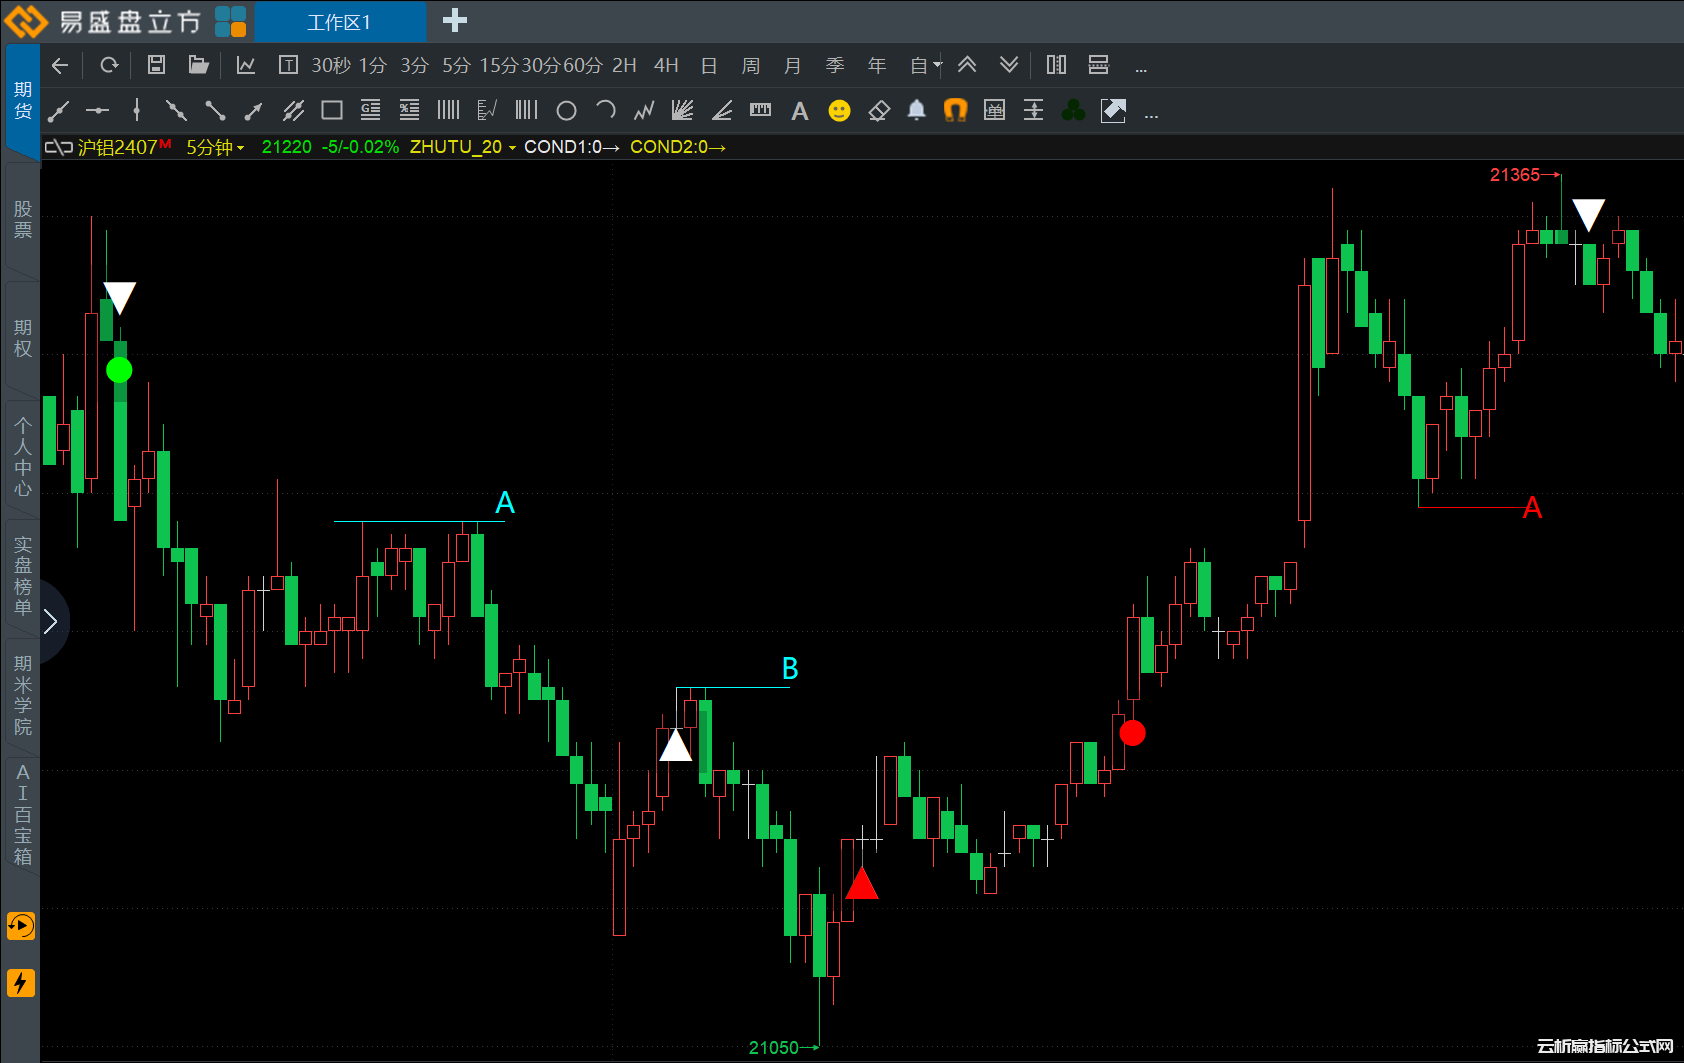Select the parallel channel lines tool
The image size is (1684, 1063).
coord(293,110)
